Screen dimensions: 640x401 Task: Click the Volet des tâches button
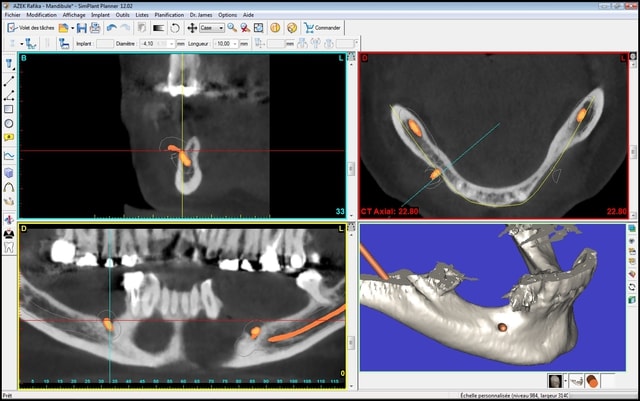pyautogui.click(x=35, y=28)
